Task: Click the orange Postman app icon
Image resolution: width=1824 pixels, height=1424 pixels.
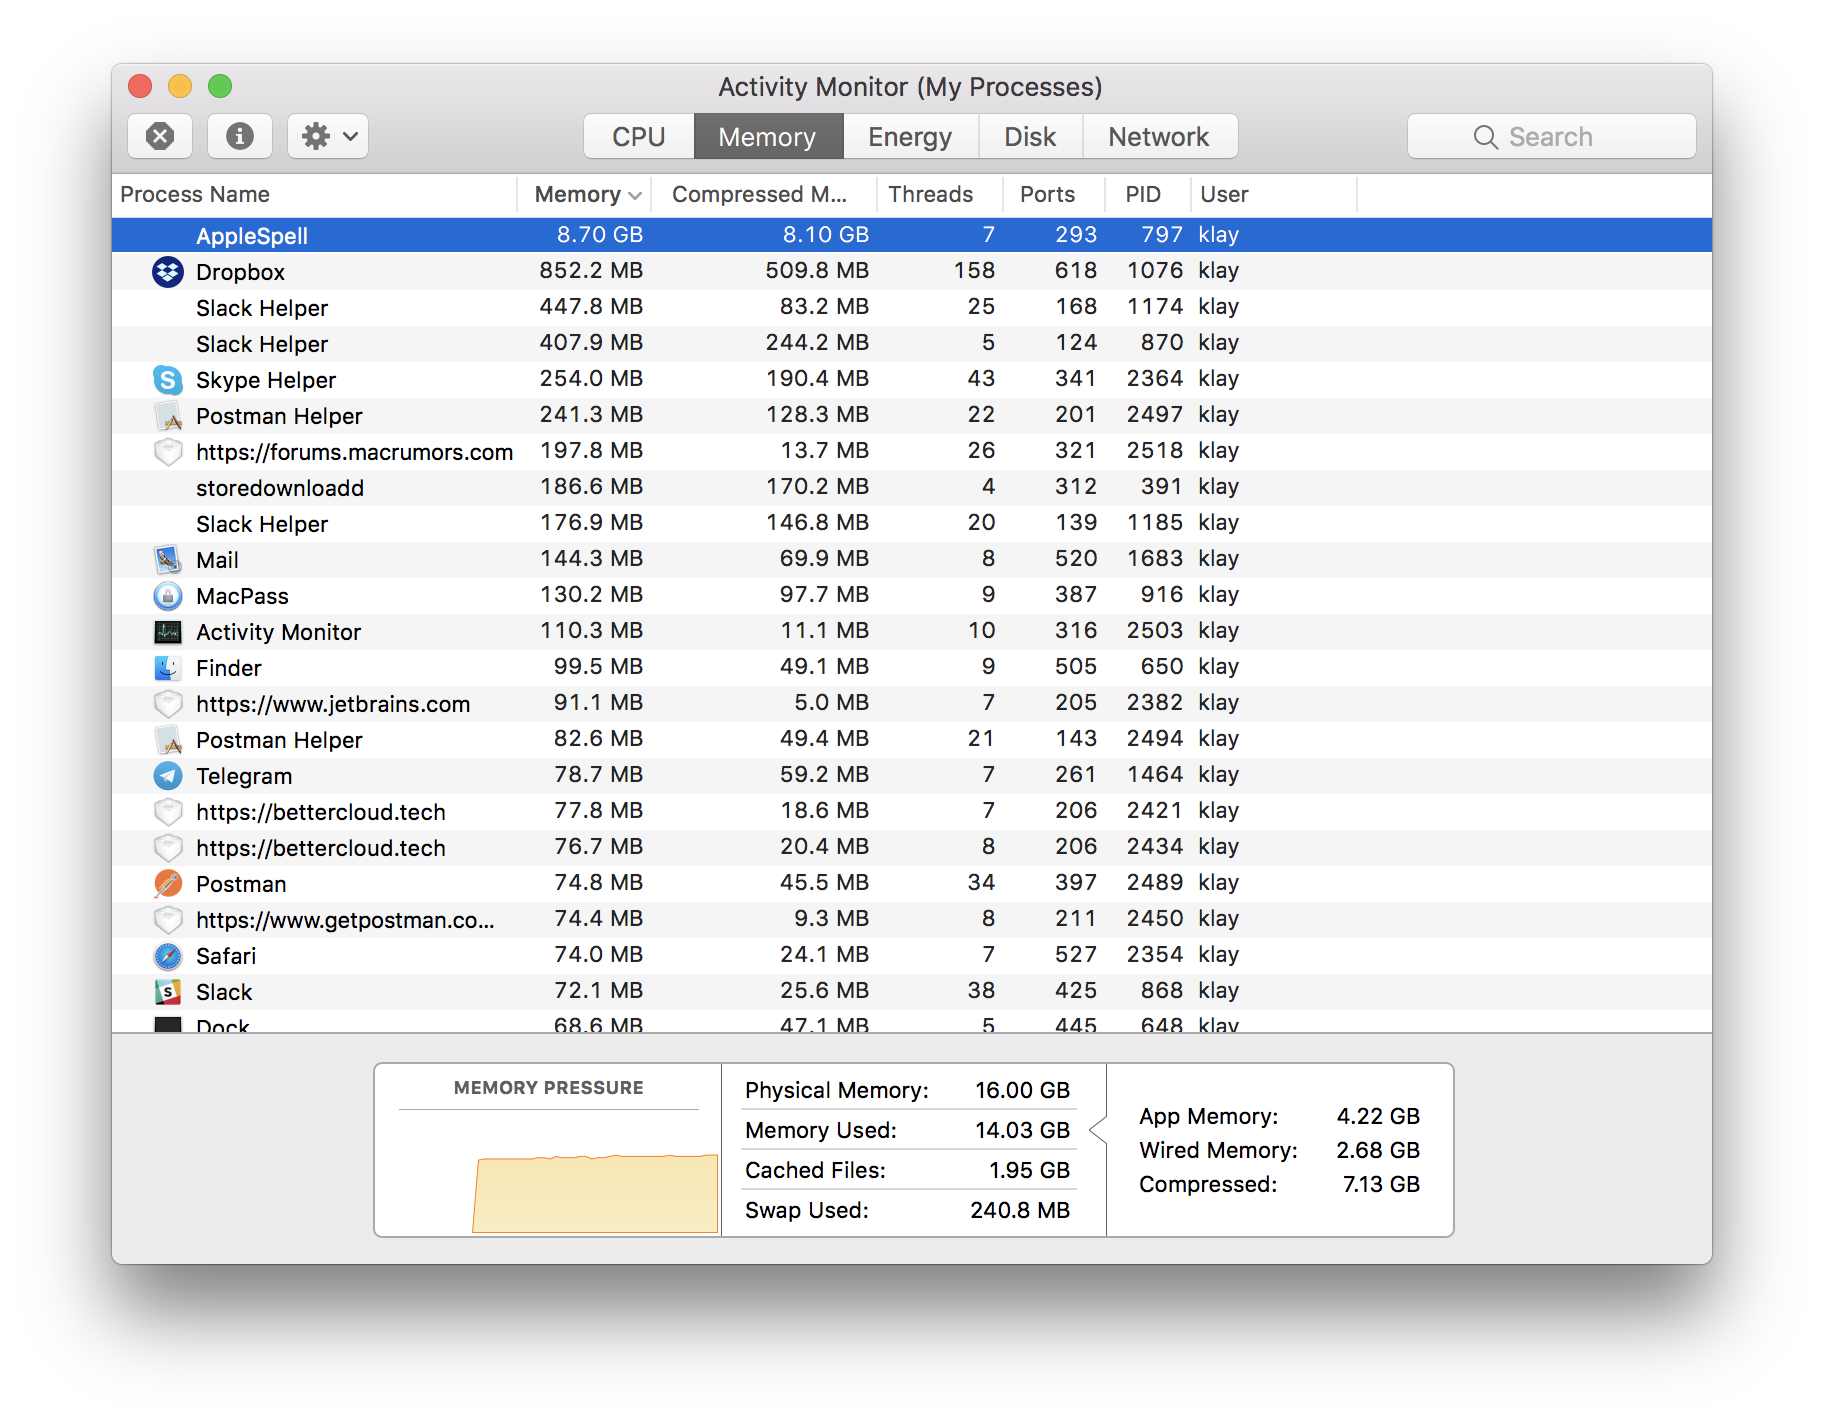Action: [x=167, y=883]
